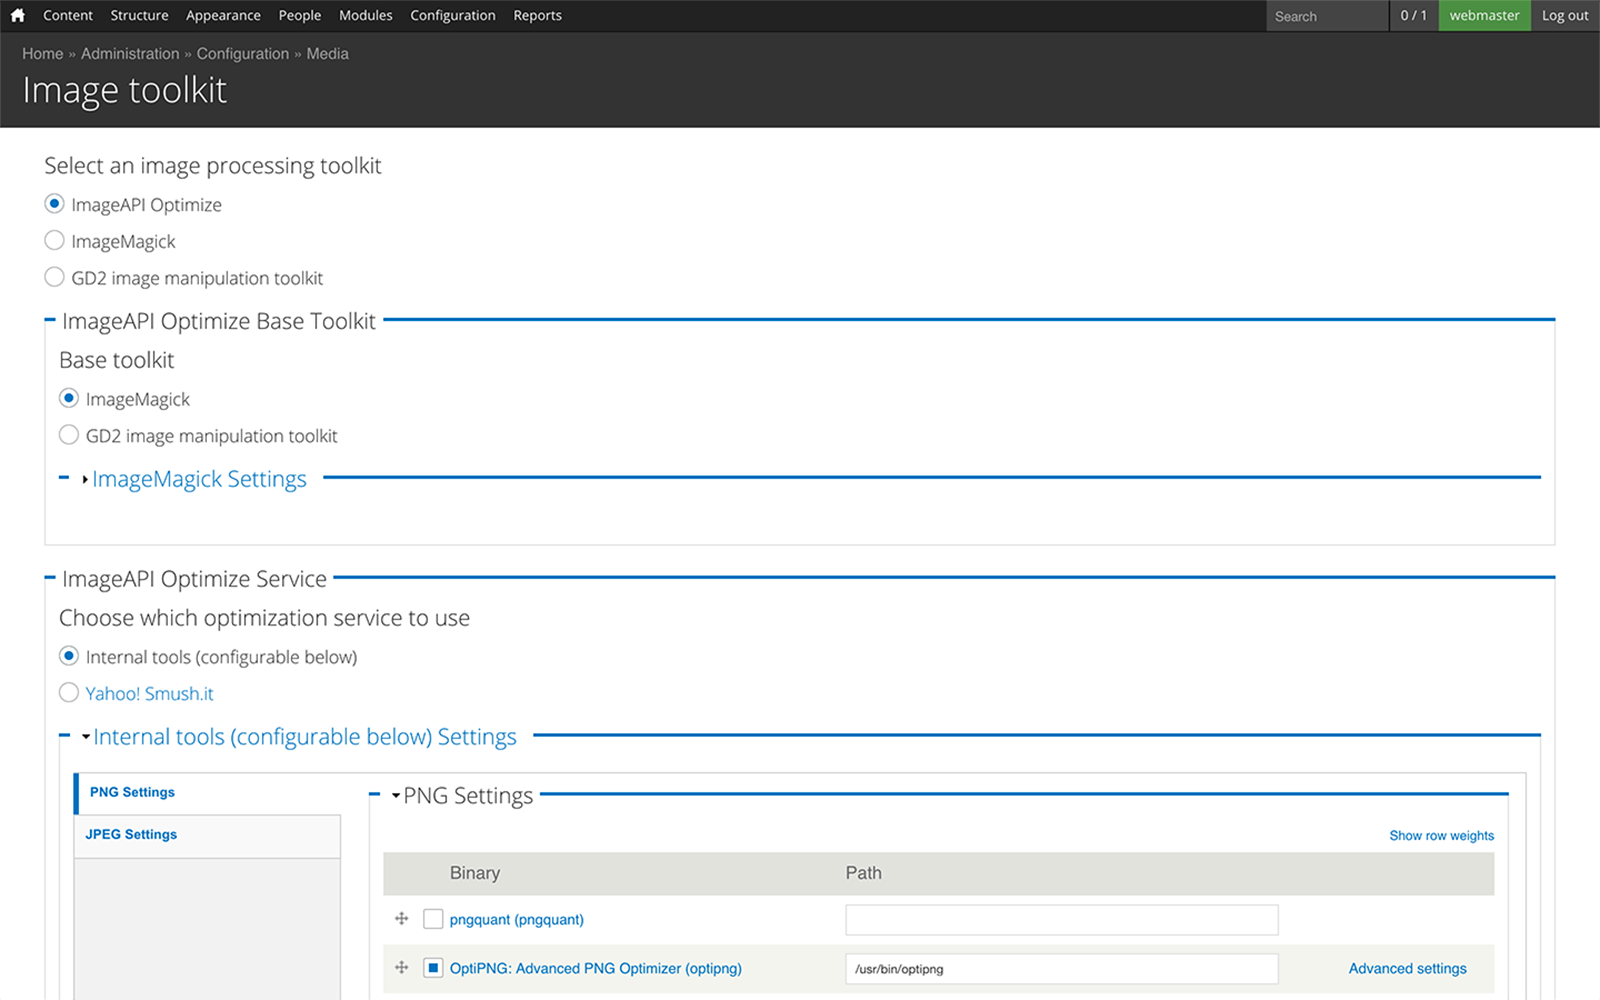
Task: Expand ImageMagick Settings section
Action: (x=199, y=479)
